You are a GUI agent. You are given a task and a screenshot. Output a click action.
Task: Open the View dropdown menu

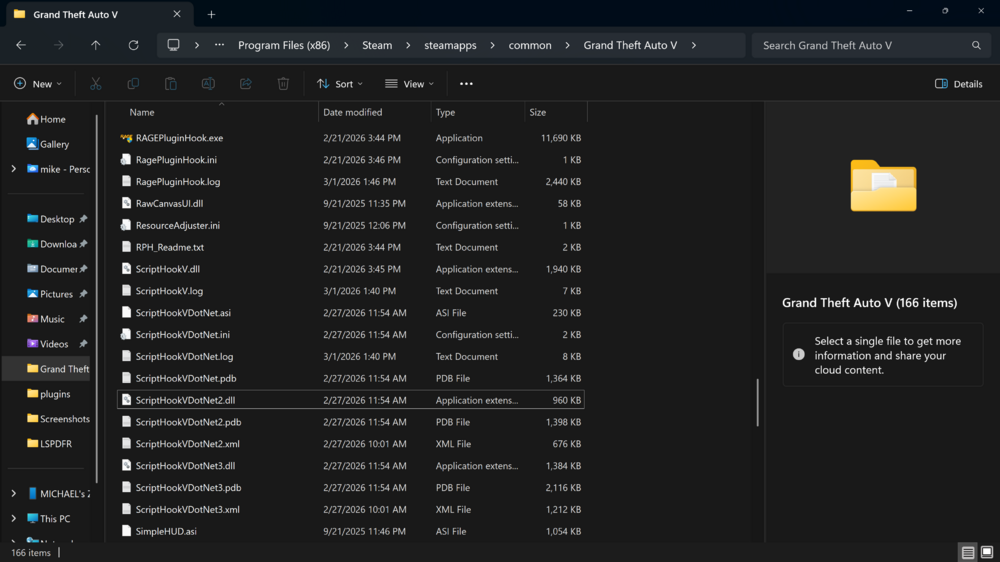click(409, 84)
